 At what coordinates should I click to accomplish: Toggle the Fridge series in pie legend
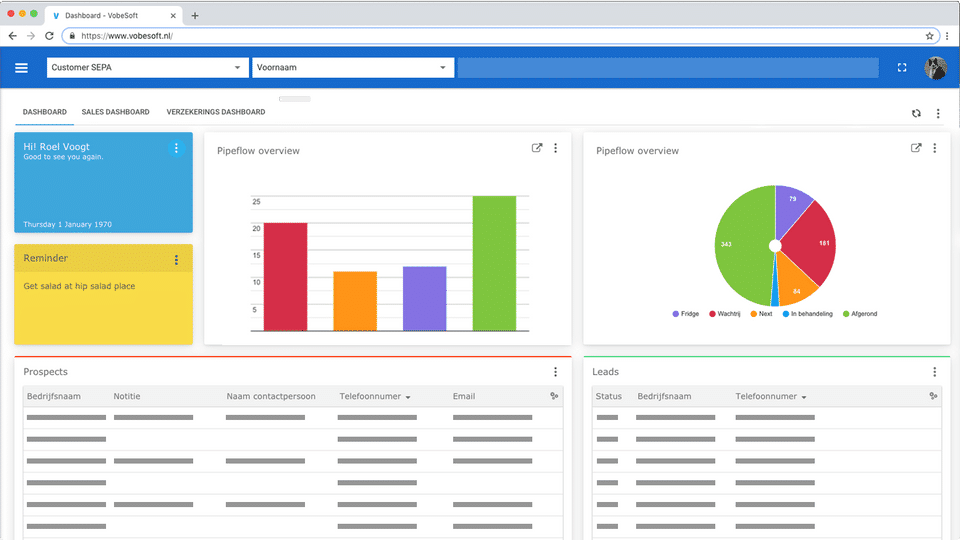pos(686,314)
